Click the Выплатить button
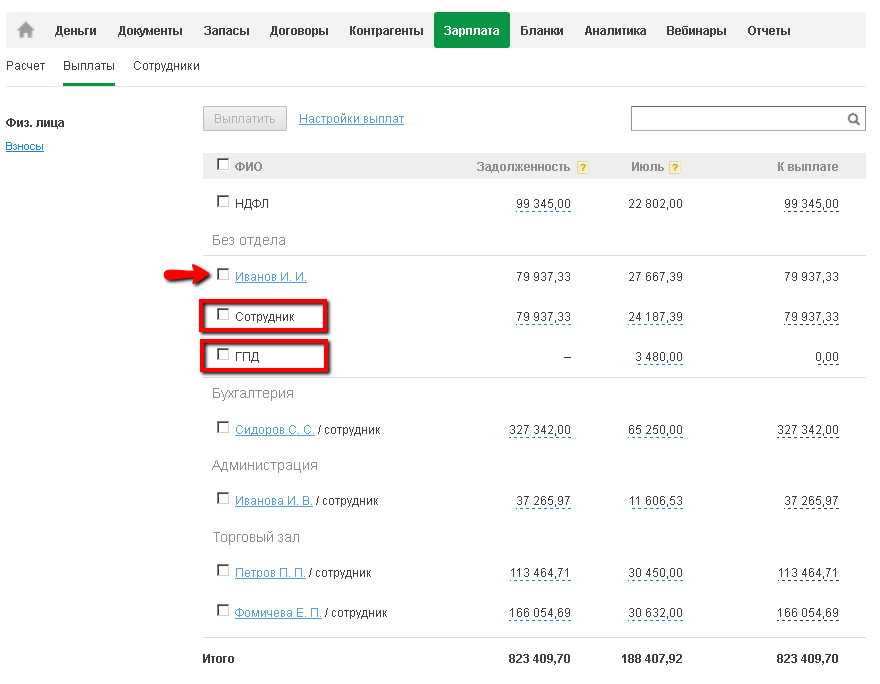The image size is (880, 684). pyautogui.click(x=245, y=119)
